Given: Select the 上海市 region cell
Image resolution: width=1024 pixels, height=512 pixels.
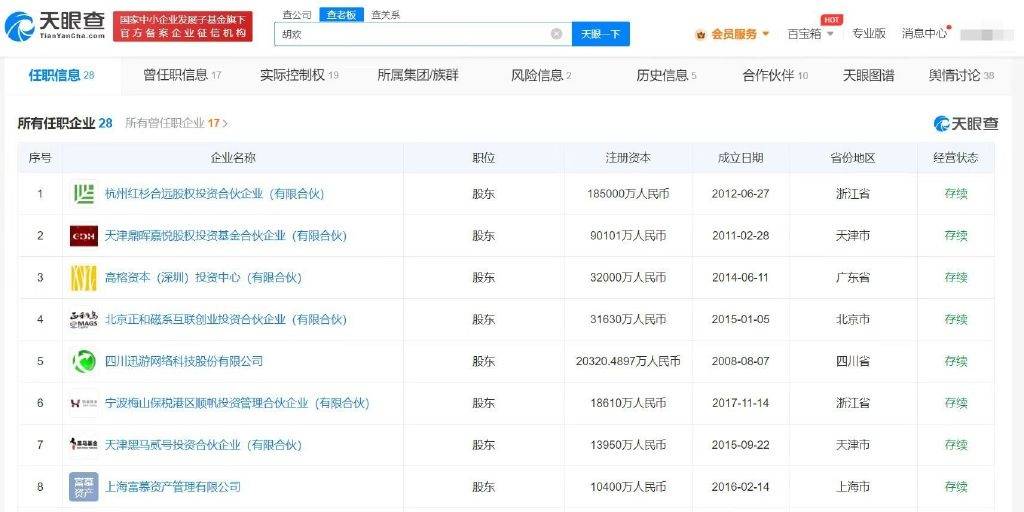Looking at the screenshot, I should coord(853,487).
